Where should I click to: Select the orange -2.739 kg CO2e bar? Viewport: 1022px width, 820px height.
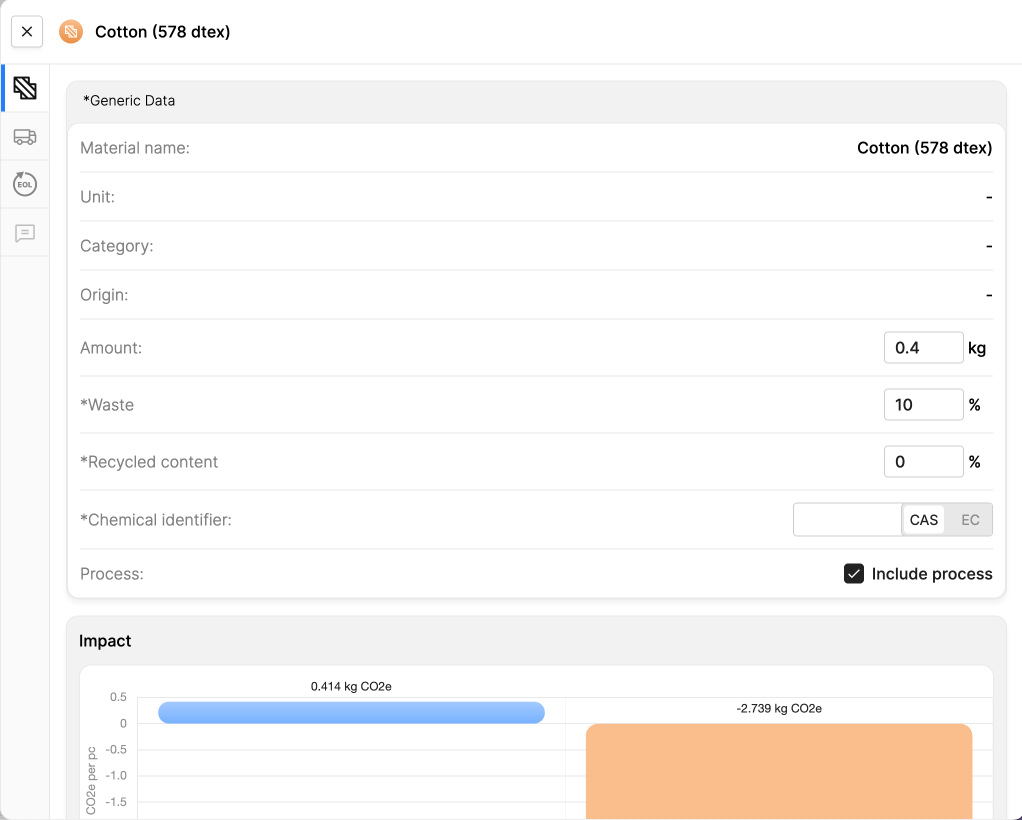pos(779,770)
